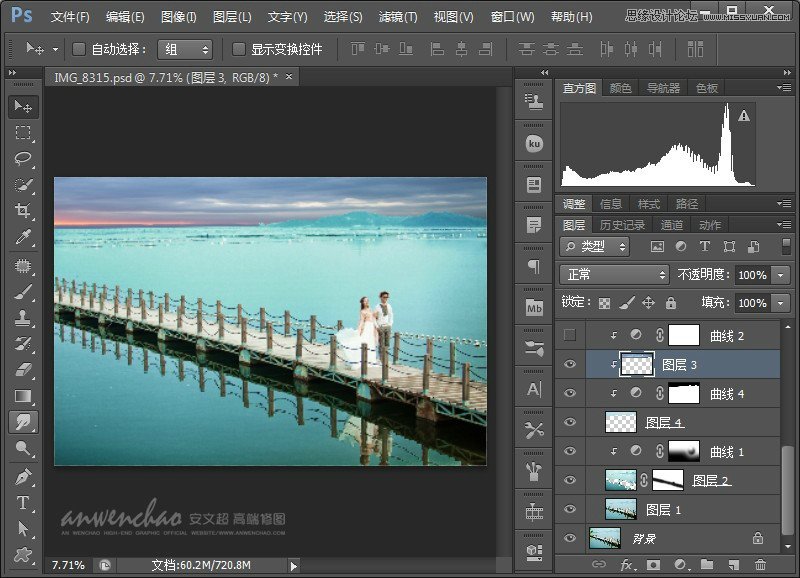Open the status bar info arrow
The height and width of the screenshot is (578, 800).
[x=293, y=565]
